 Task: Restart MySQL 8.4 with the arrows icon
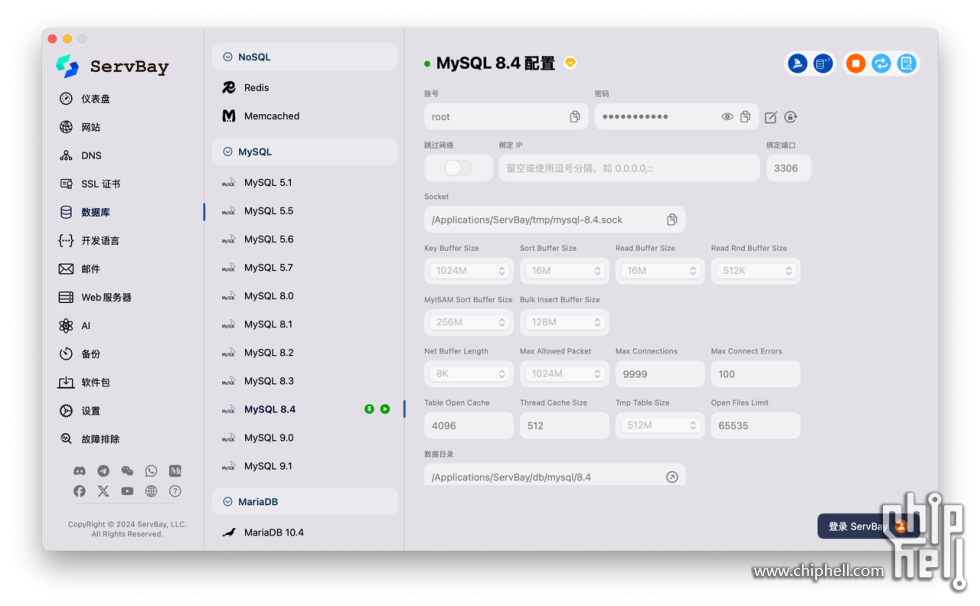coord(881,63)
